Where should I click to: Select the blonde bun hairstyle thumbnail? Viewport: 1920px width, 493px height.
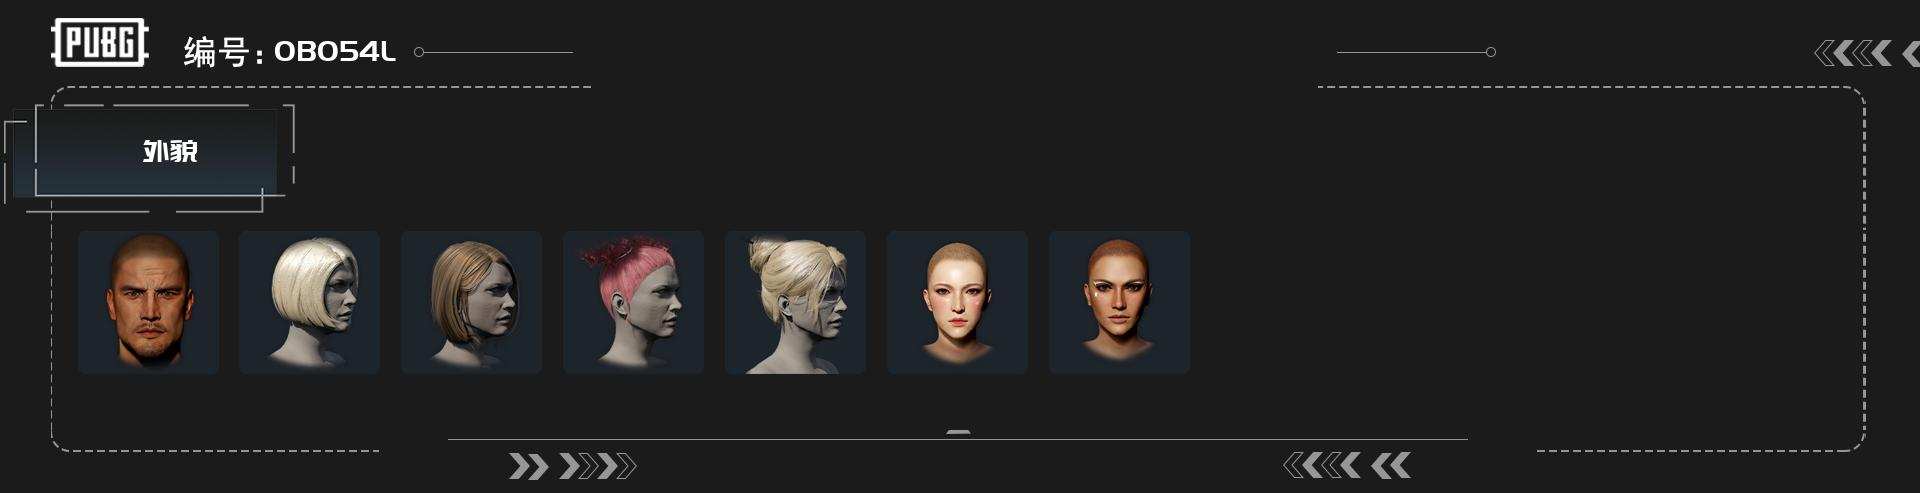[x=795, y=302]
